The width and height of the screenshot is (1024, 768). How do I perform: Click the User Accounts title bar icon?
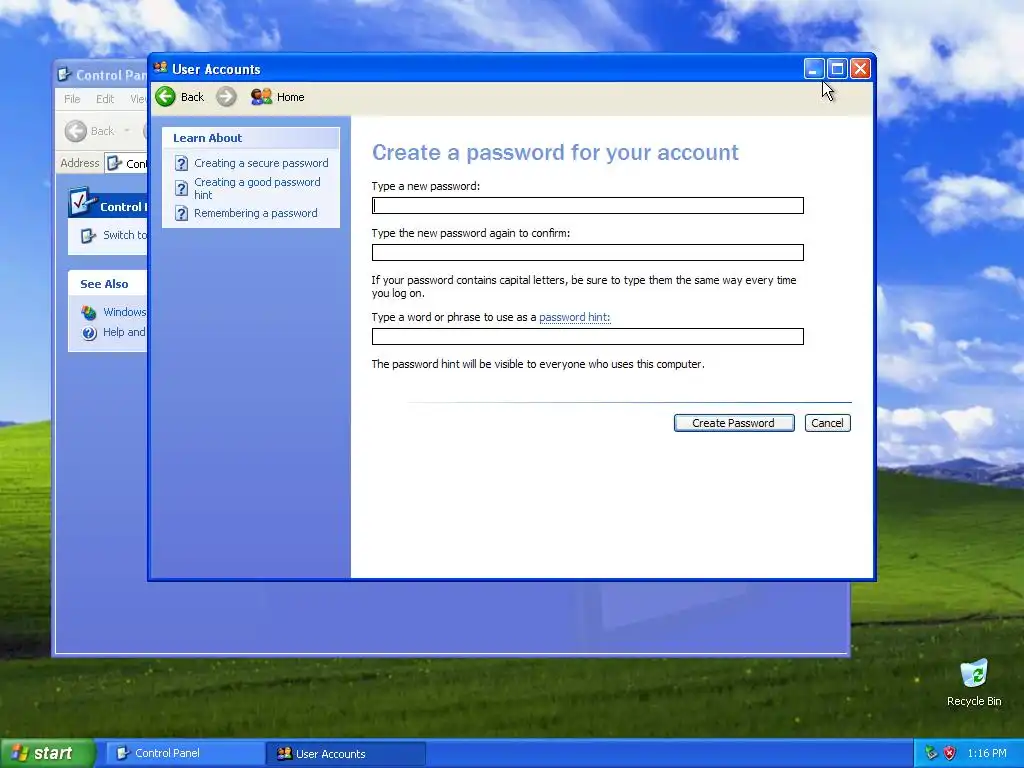[161, 68]
